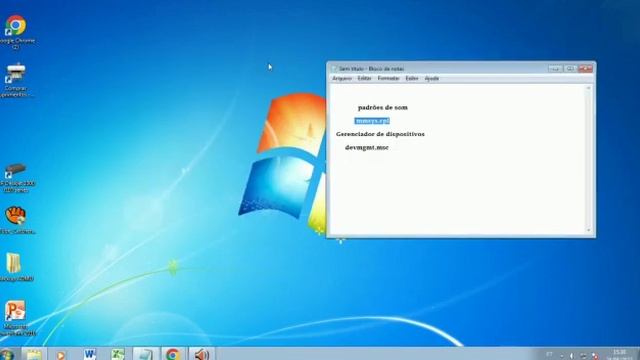Click the Notepad title bar icon
This screenshot has height=360, width=640.
click(334, 69)
